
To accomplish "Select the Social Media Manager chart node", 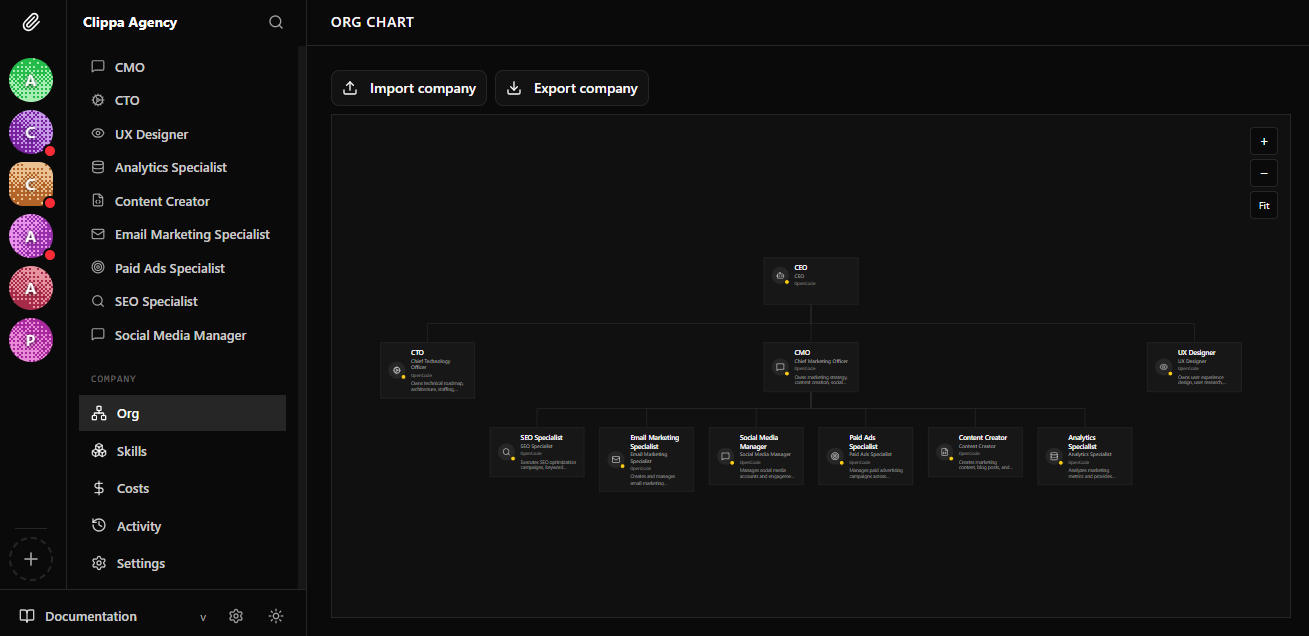I will [756, 456].
